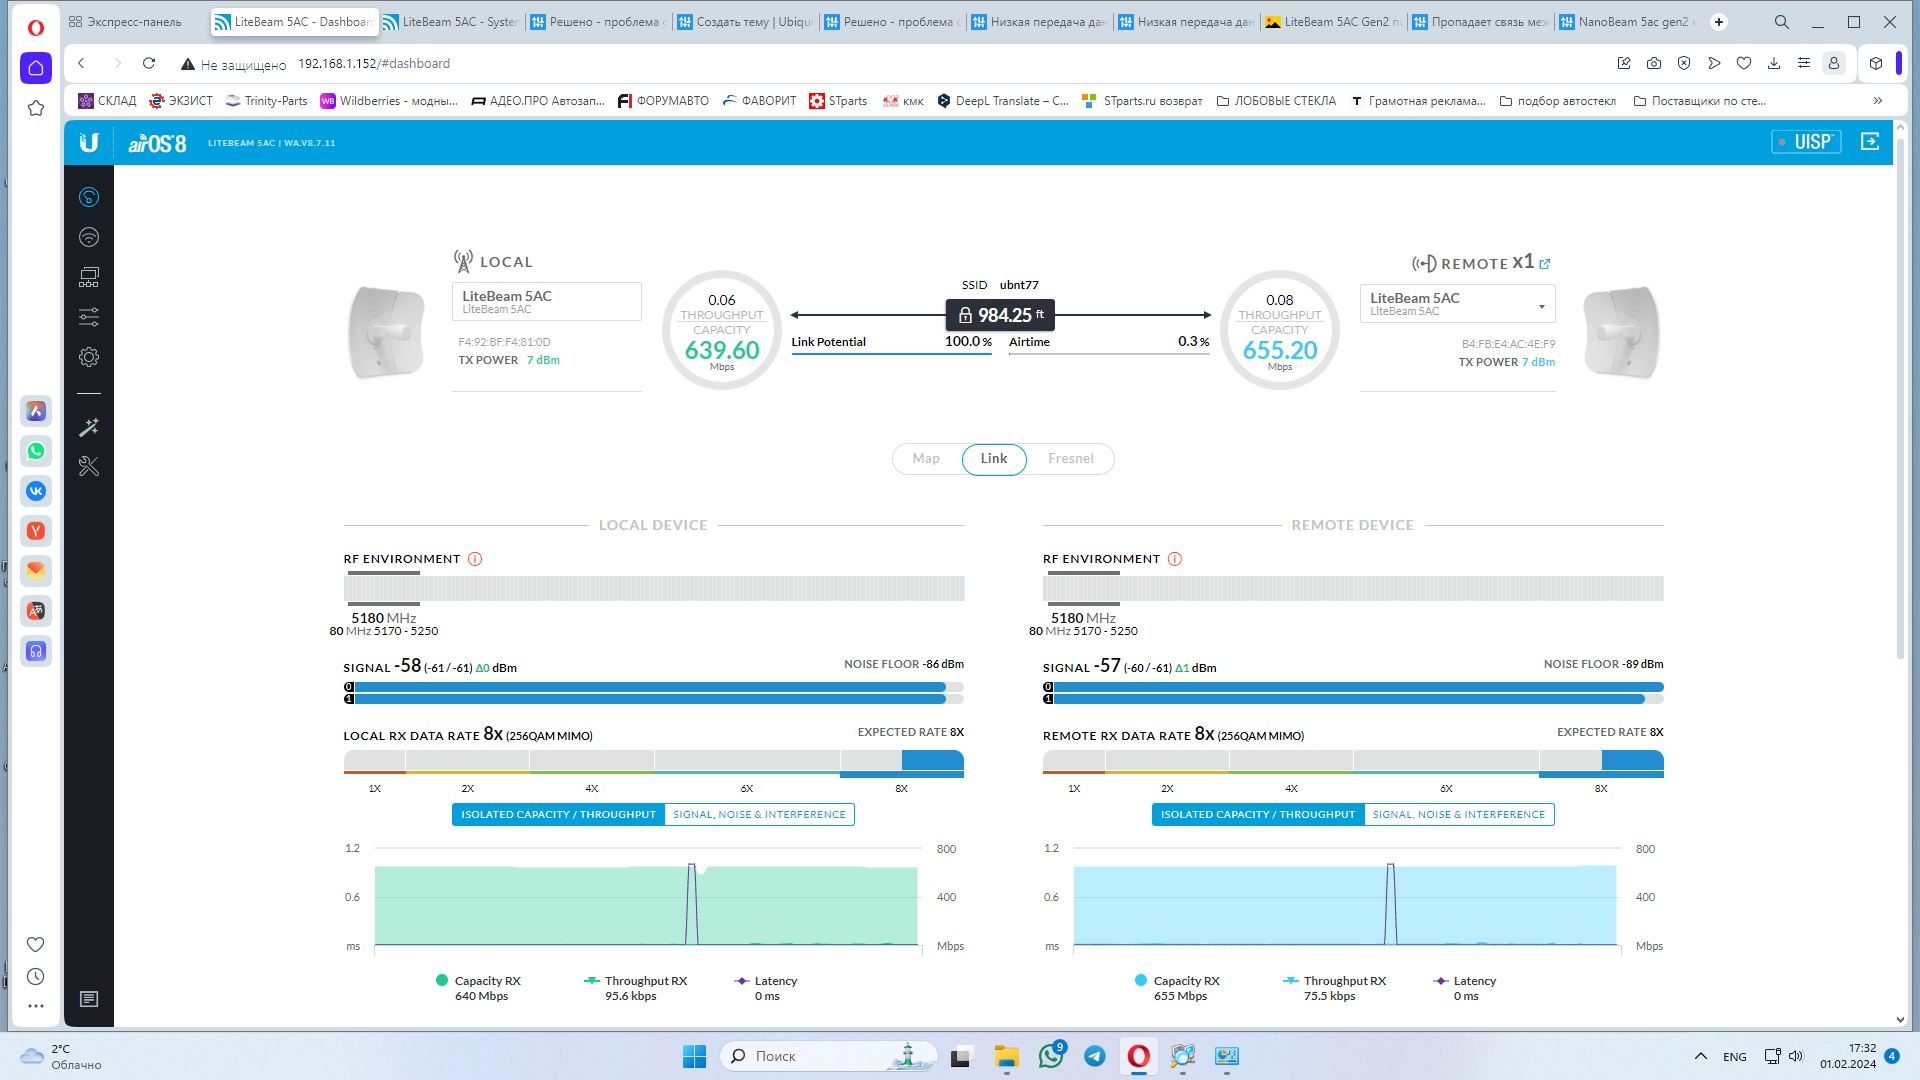
Task: Open Telegram from the taskbar
Action: [x=1095, y=1056]
